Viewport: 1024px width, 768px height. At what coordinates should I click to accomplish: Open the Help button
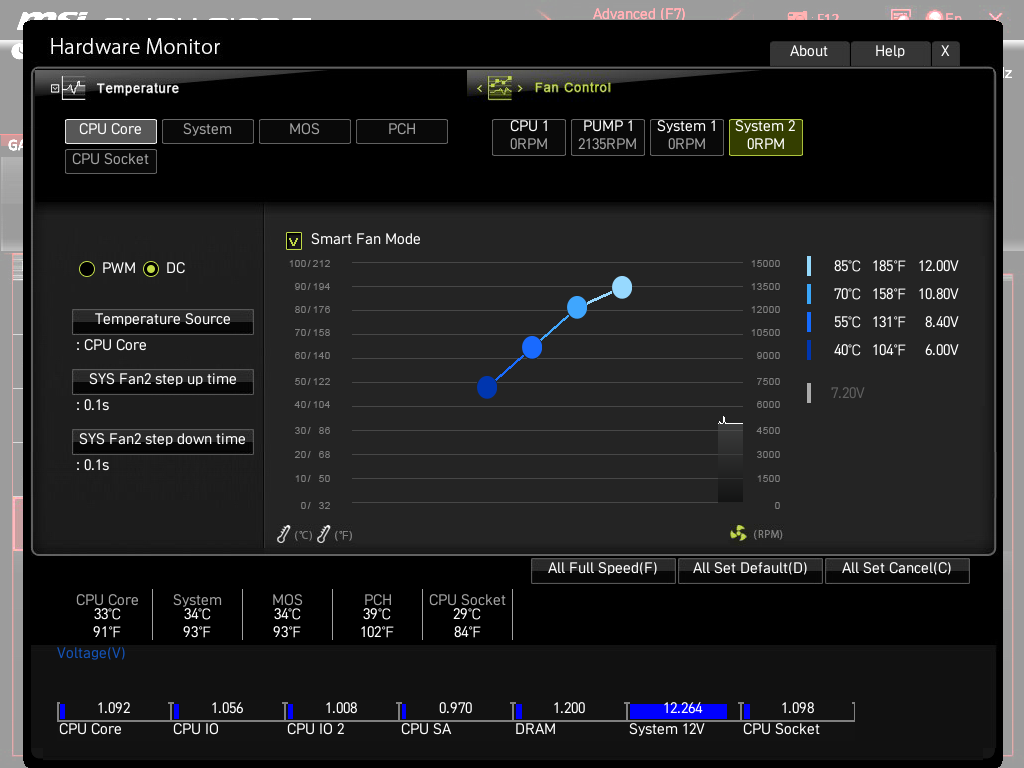coord(889,52)
